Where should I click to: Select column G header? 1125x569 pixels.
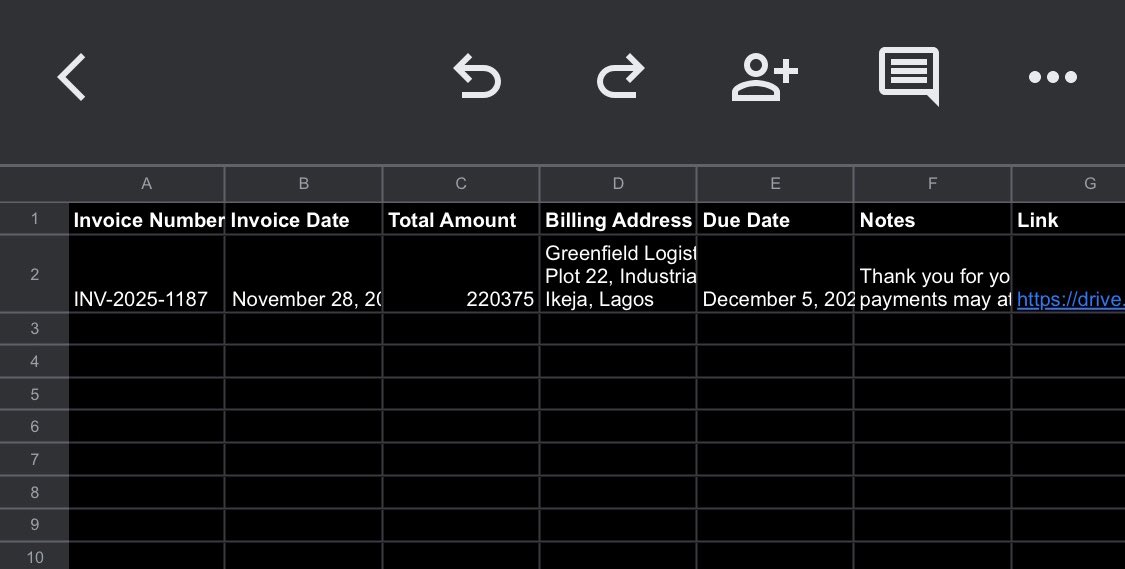coord(1069,184)
